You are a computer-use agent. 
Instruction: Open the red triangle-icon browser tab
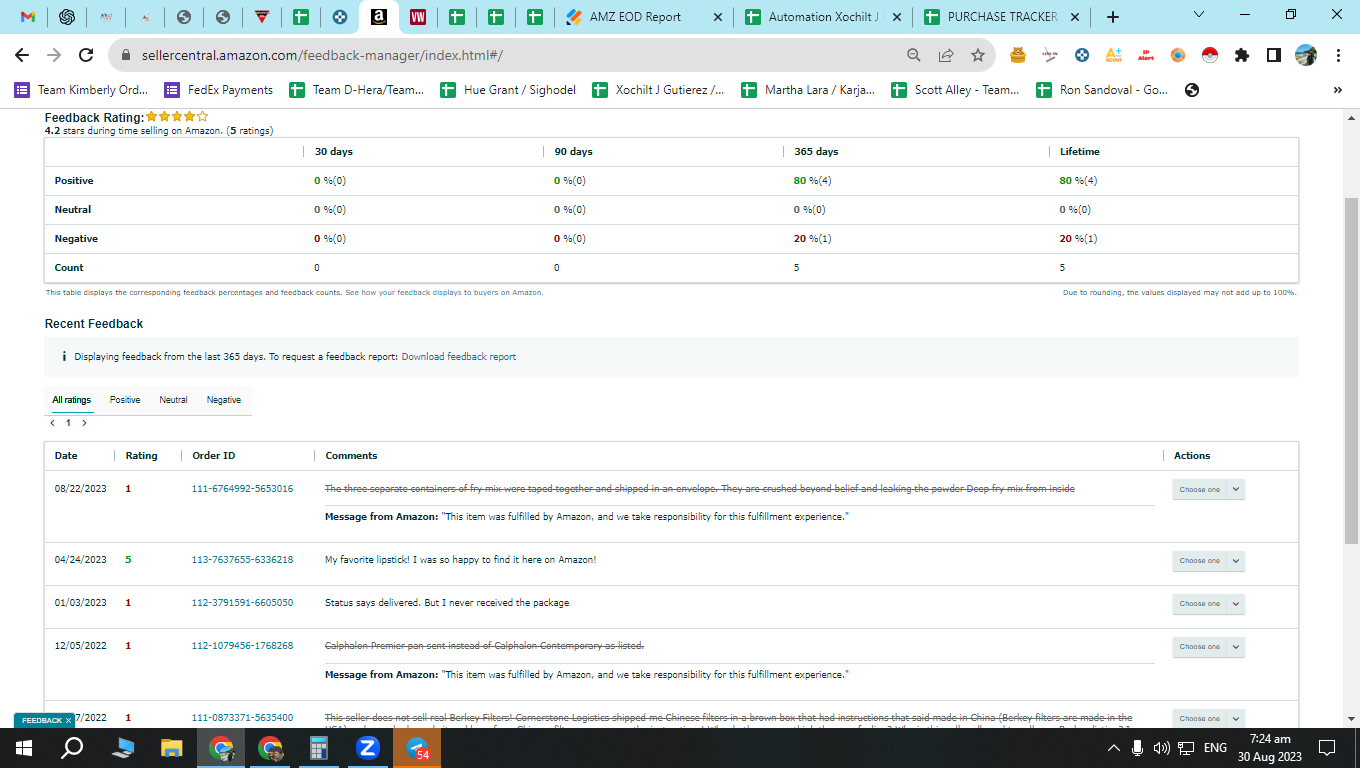click(262, 17)
